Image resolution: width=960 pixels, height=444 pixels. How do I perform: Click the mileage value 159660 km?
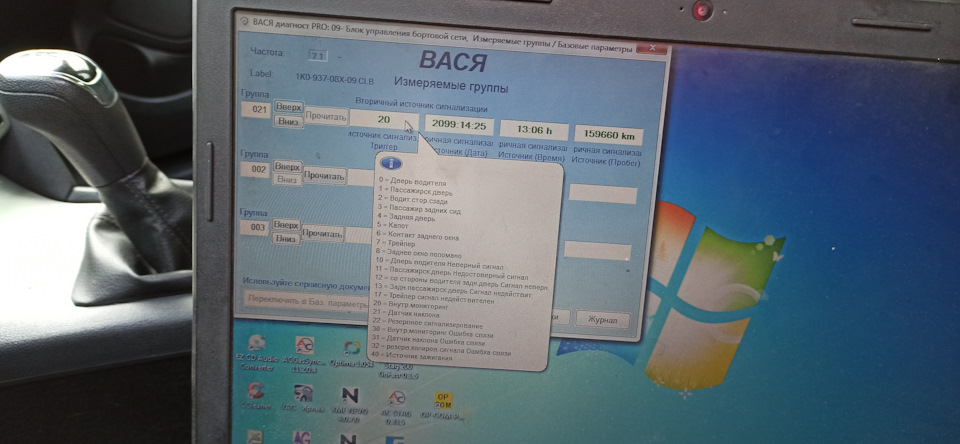pyautogui.click(x=609, y=134)
